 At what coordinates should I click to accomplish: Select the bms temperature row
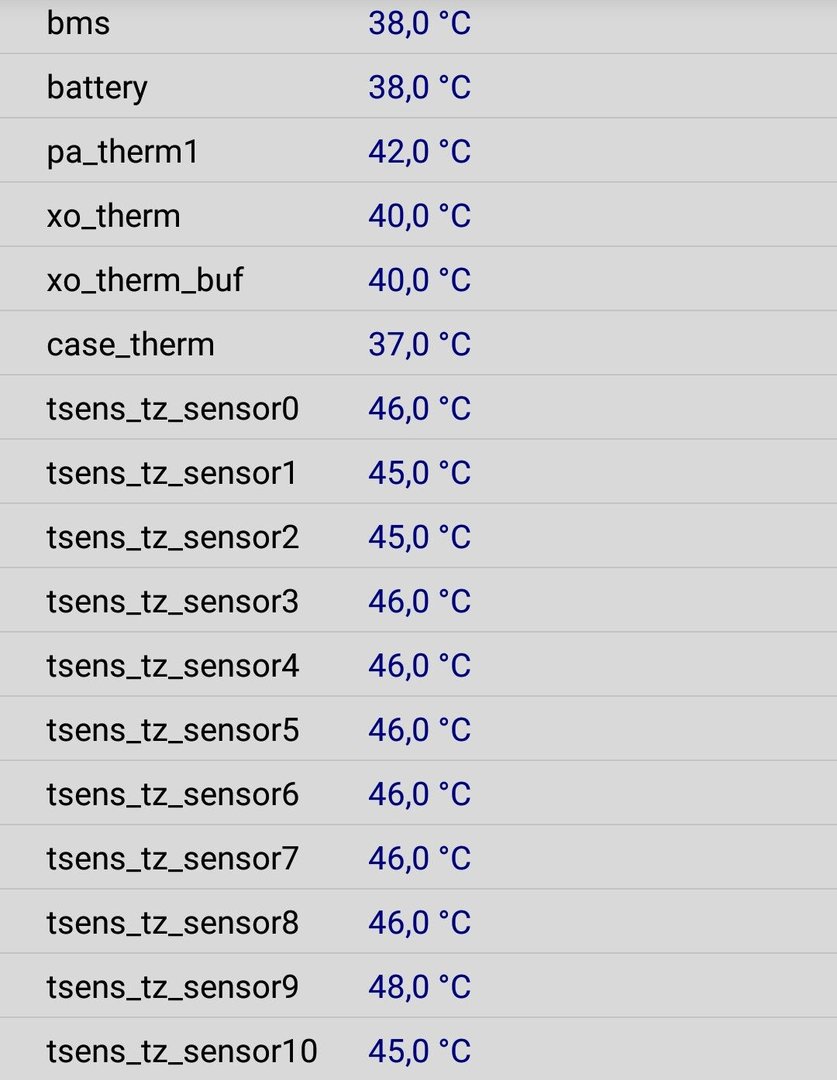418,23
